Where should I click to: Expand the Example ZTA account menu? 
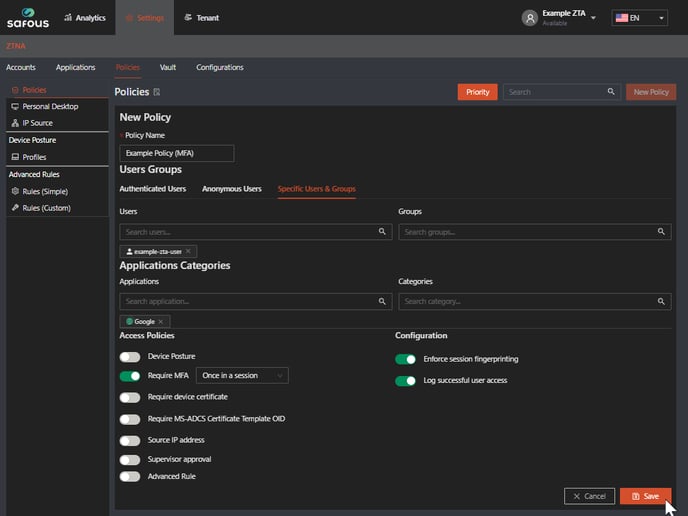593,18
